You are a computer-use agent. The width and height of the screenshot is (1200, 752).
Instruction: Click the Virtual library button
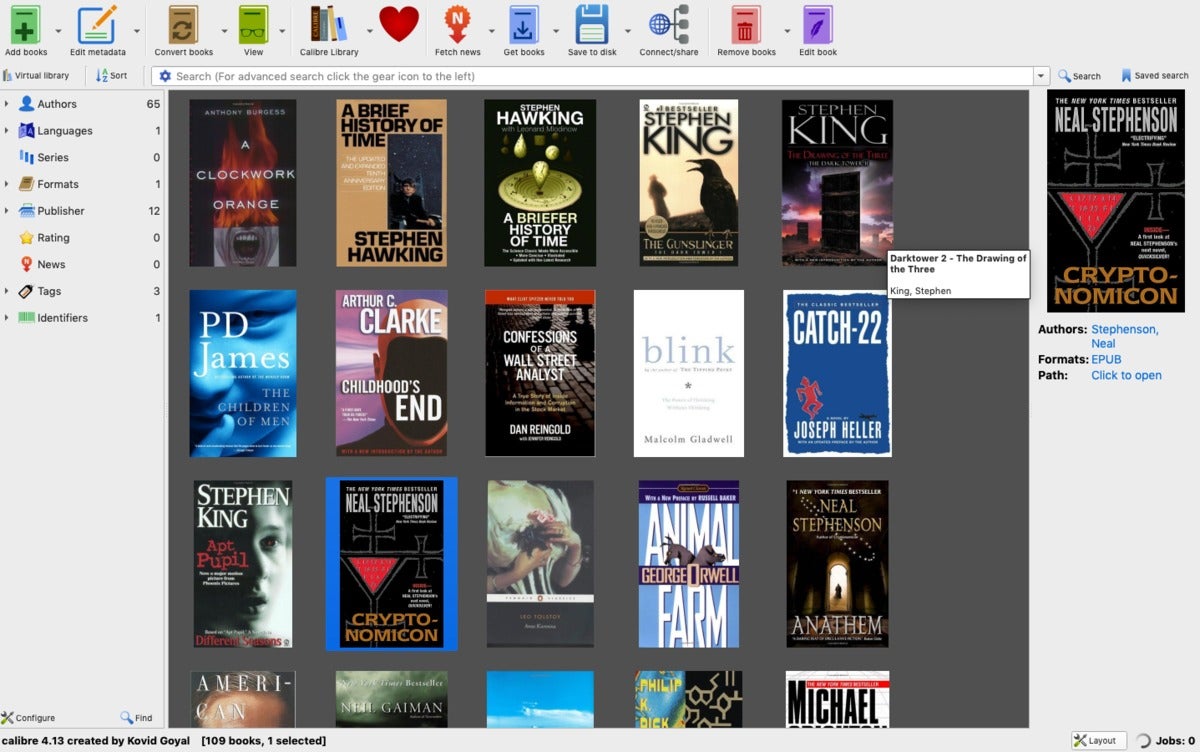[36, 76]
